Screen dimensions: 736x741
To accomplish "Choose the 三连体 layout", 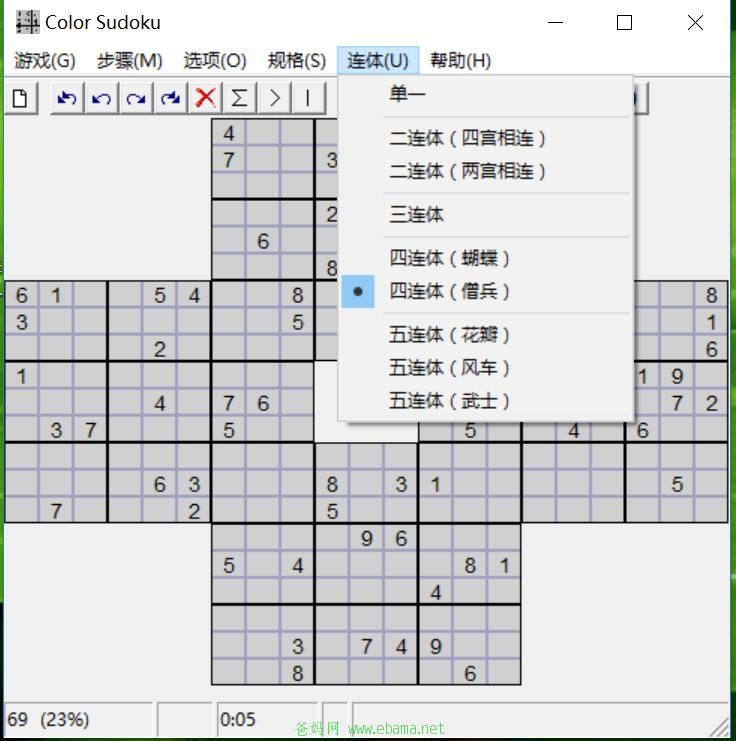I will pyautogui.click(x=486, y=215).
